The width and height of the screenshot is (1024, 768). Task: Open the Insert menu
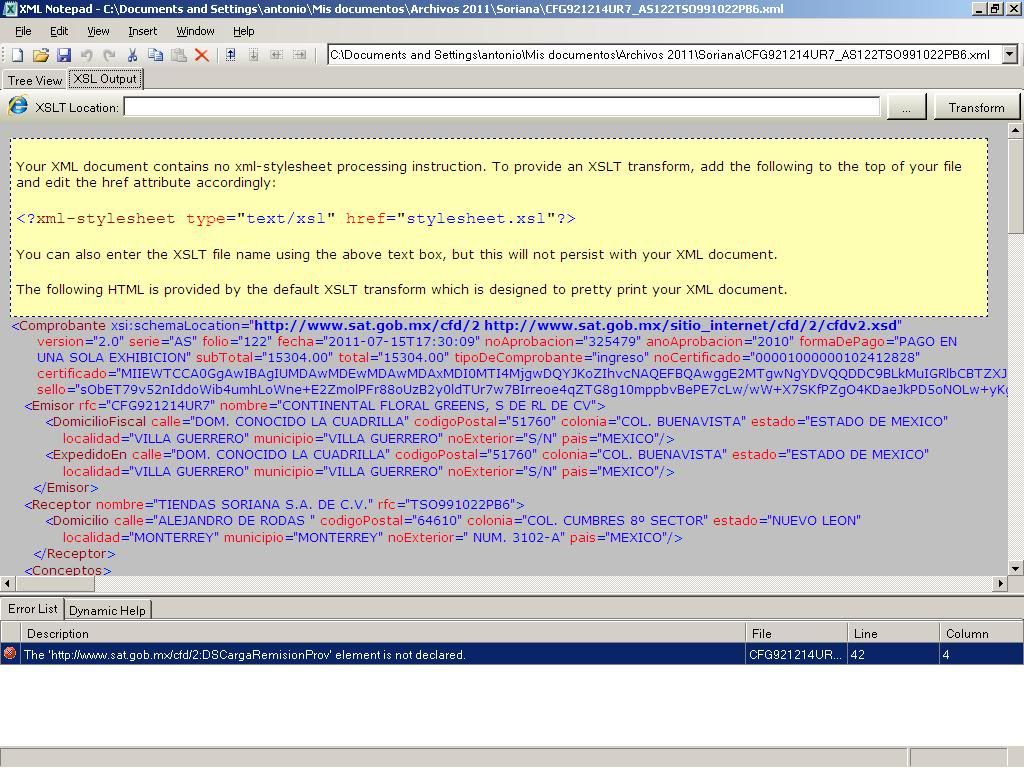(x=142, y=31)
